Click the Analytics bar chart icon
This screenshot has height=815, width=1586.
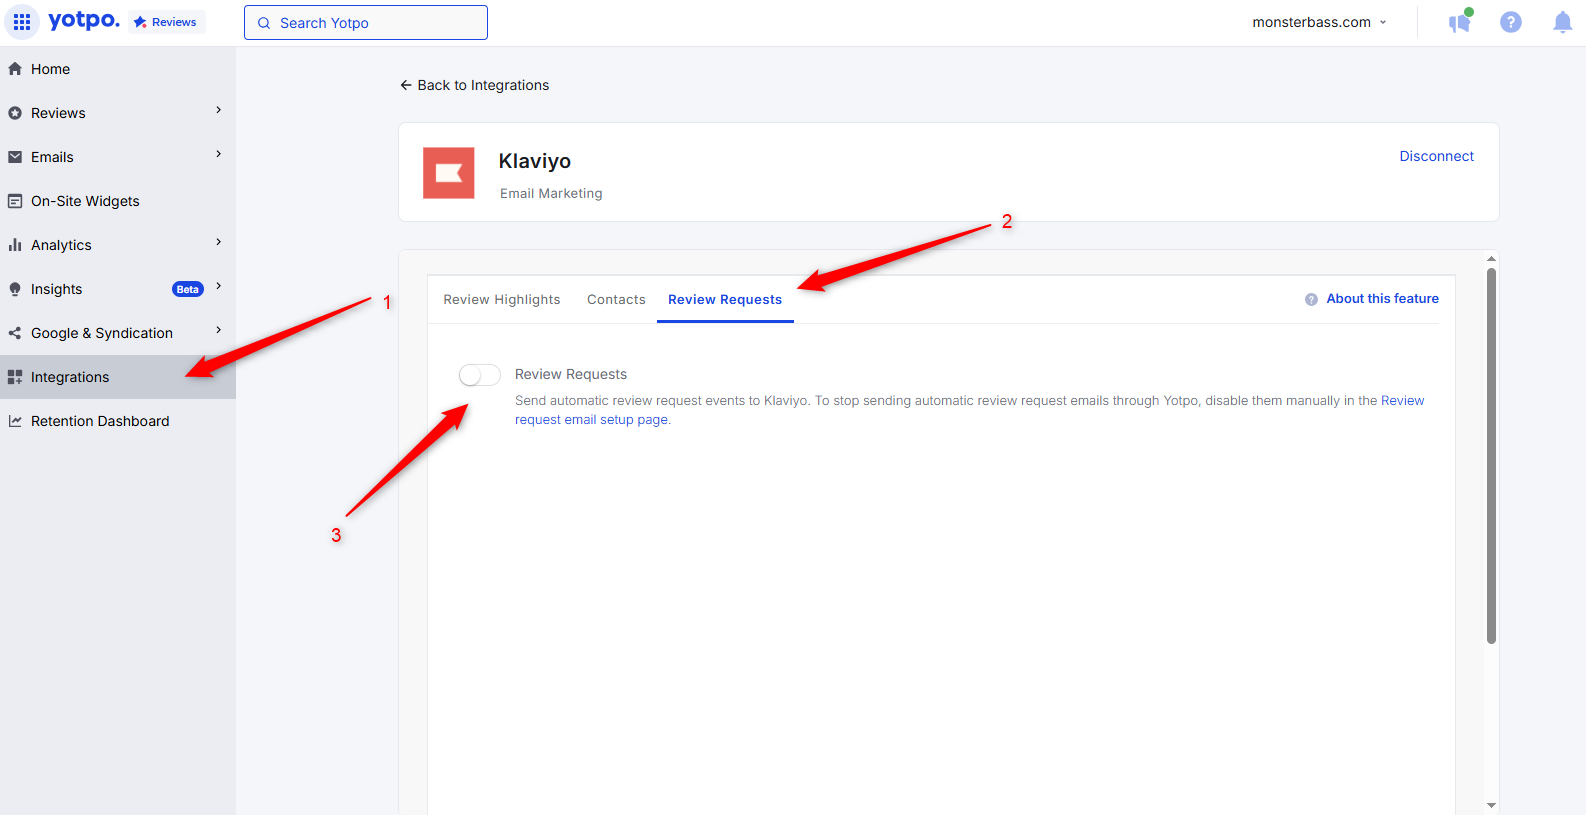tap(15, 245)
